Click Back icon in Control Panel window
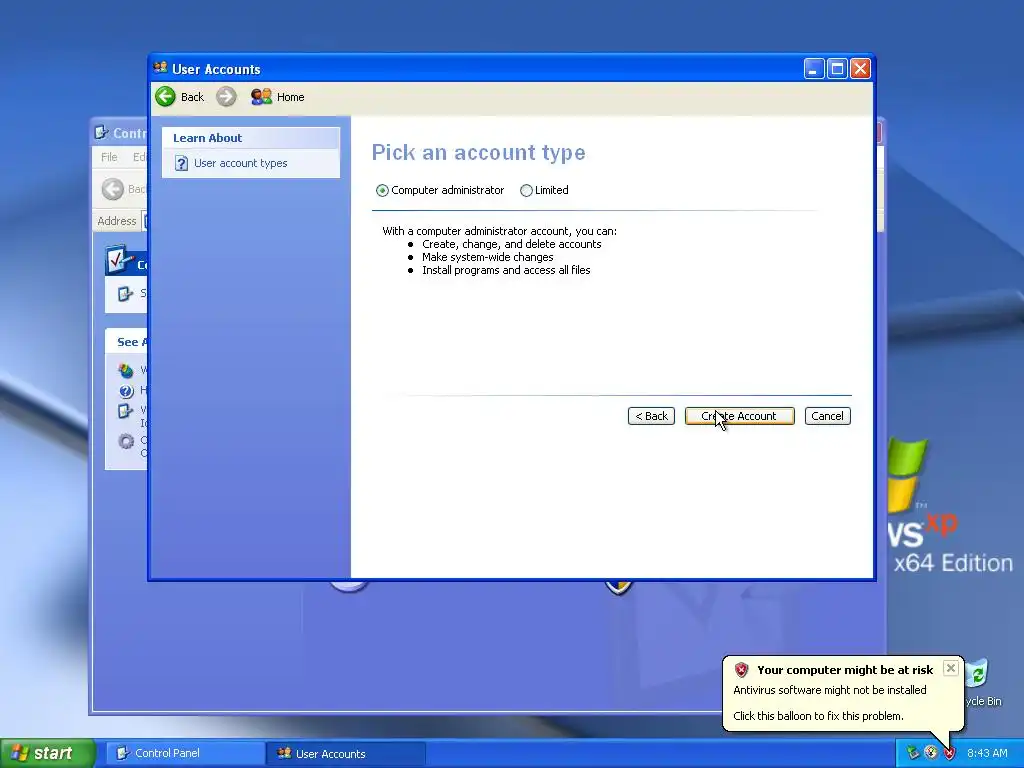1024x768 pixels. coord(112,189)
